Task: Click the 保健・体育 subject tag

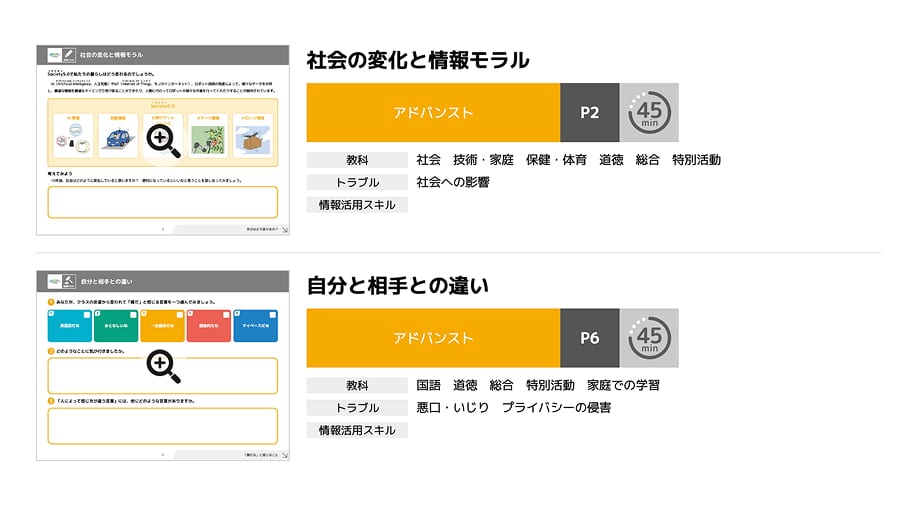Action: [556, 159]
